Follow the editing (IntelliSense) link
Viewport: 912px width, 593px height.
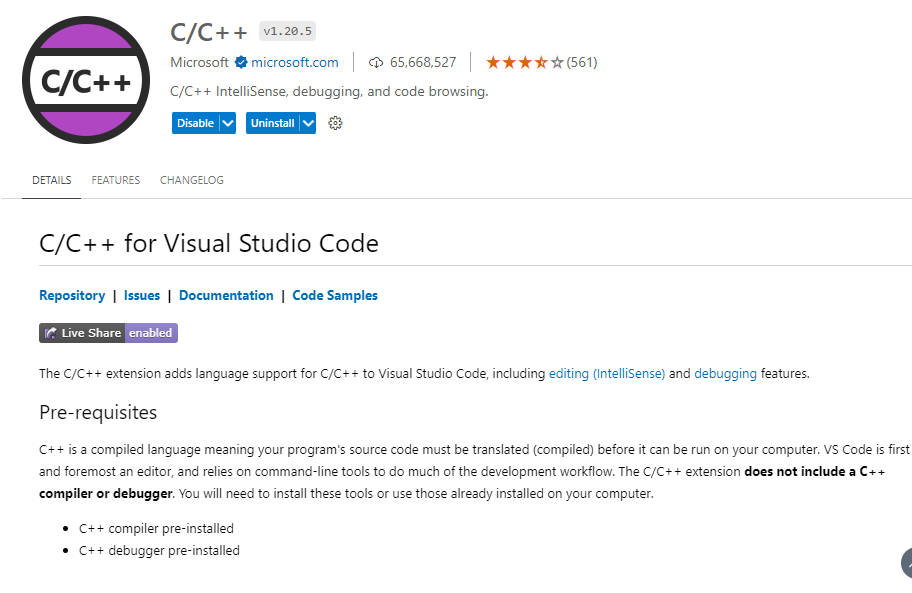coord(607,374)
